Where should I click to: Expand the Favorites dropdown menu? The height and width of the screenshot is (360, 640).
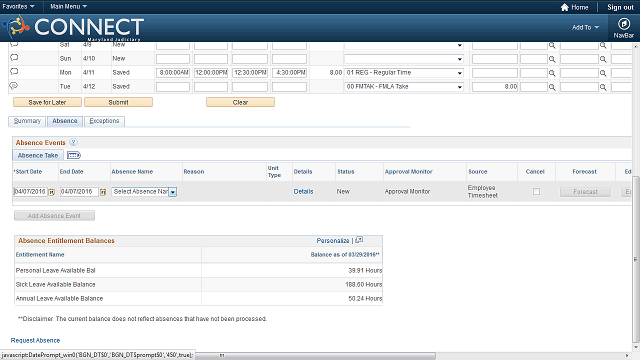tap(18, 7)
